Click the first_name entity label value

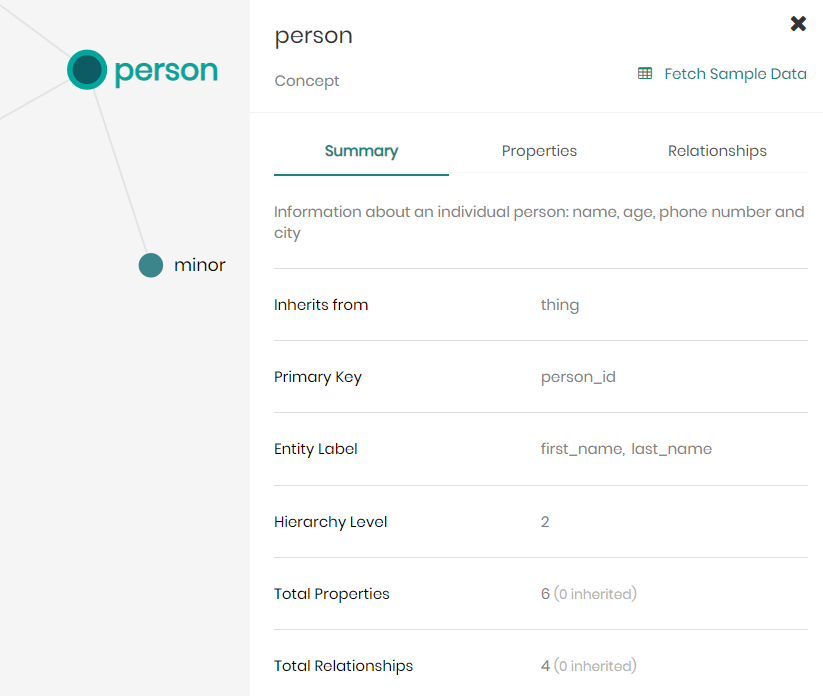point(582,449)
